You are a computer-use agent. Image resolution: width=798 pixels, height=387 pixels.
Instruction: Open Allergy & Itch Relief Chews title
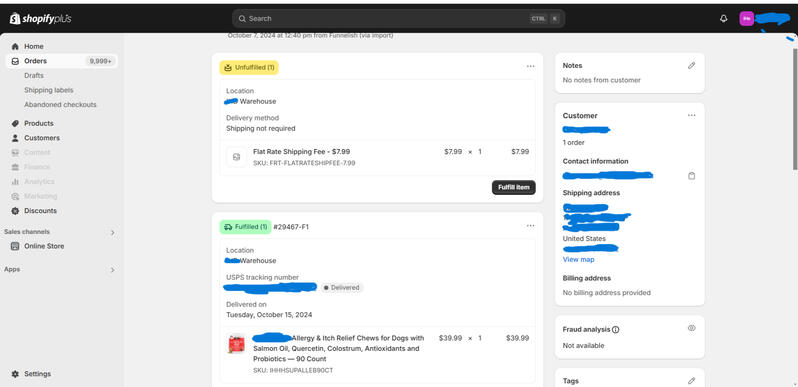[x=338, y=349]
